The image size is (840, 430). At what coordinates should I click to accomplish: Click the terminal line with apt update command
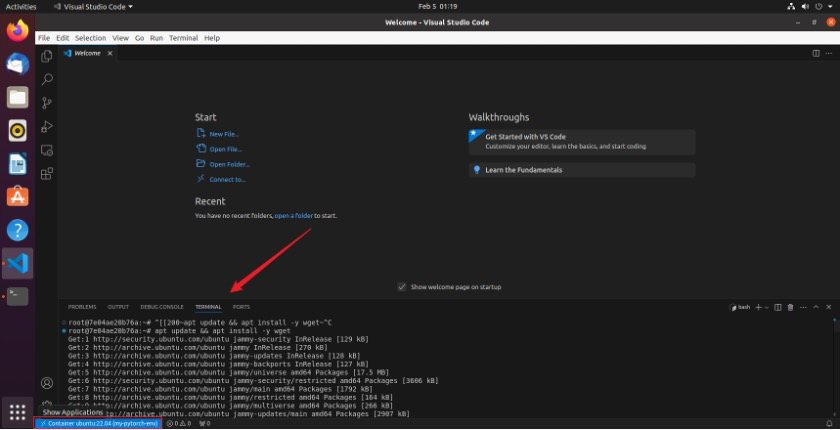coord(179,331)
